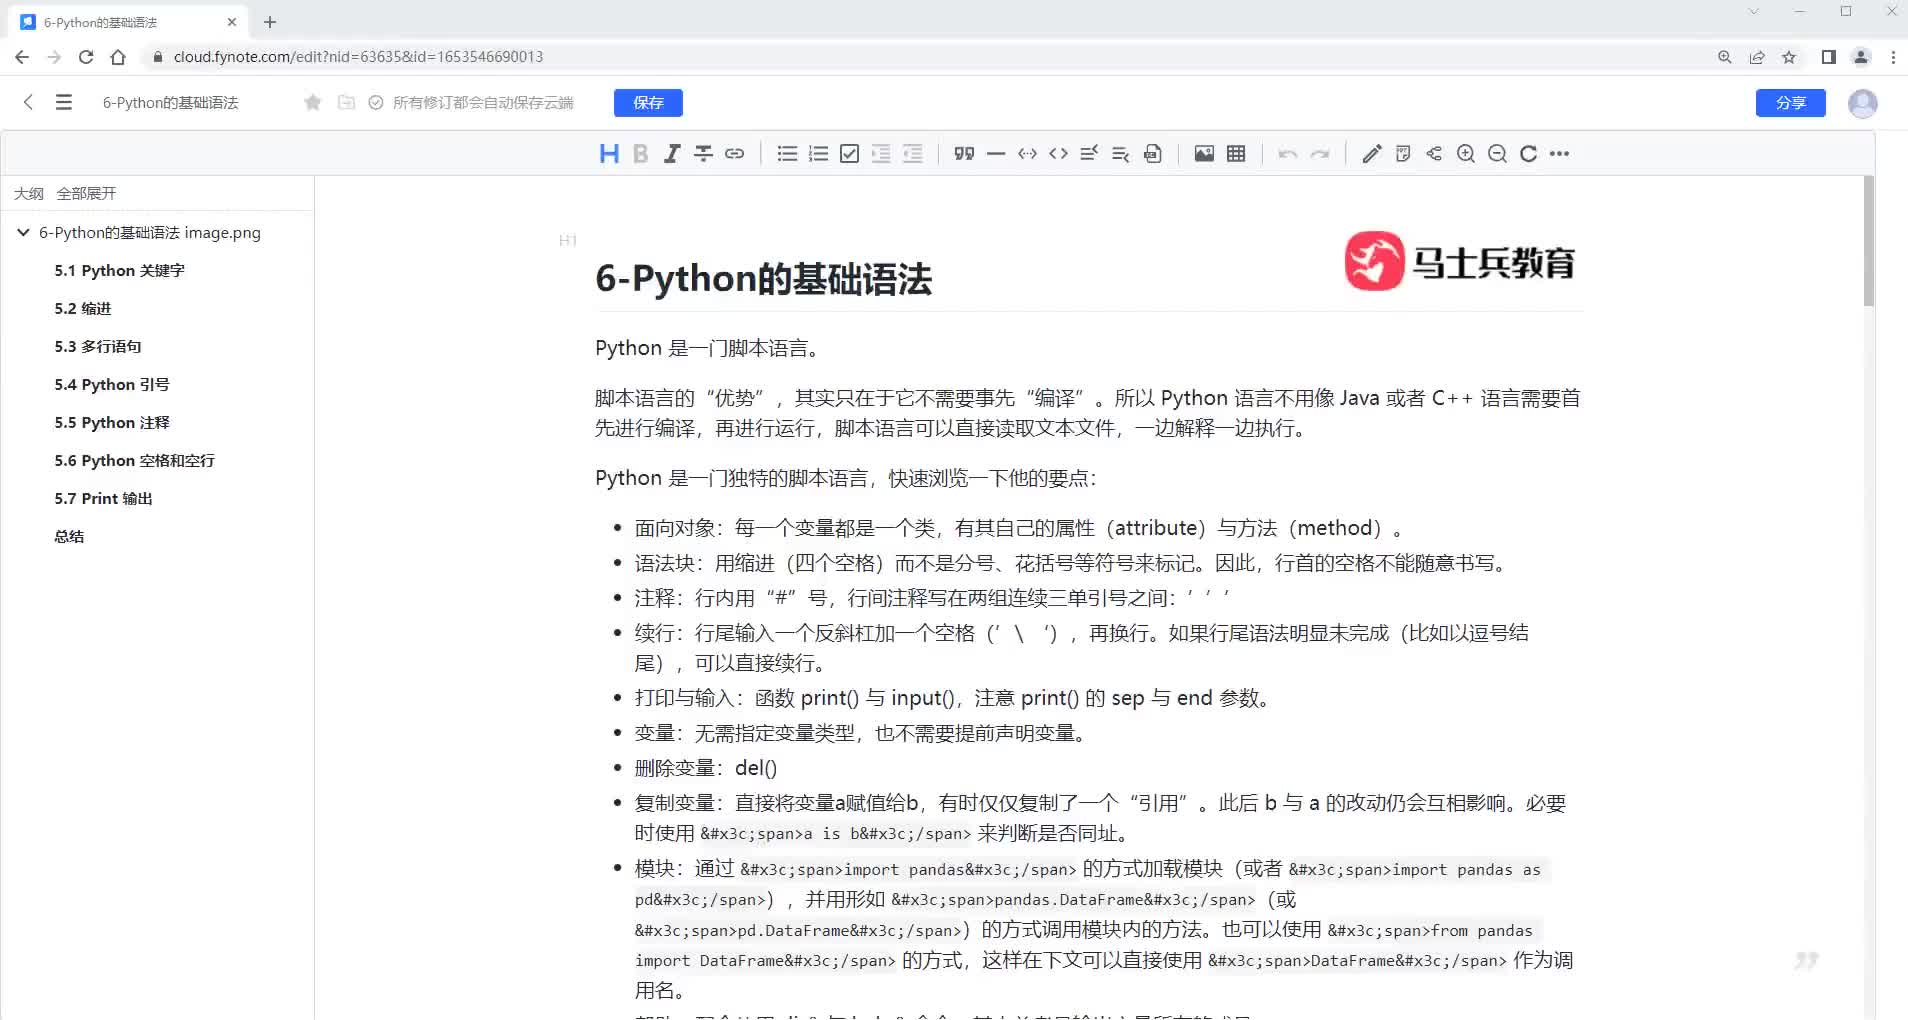This screenshot has width=1908, height=1020.
Task: Open the user avatar menu
Action: [1862, 103]
